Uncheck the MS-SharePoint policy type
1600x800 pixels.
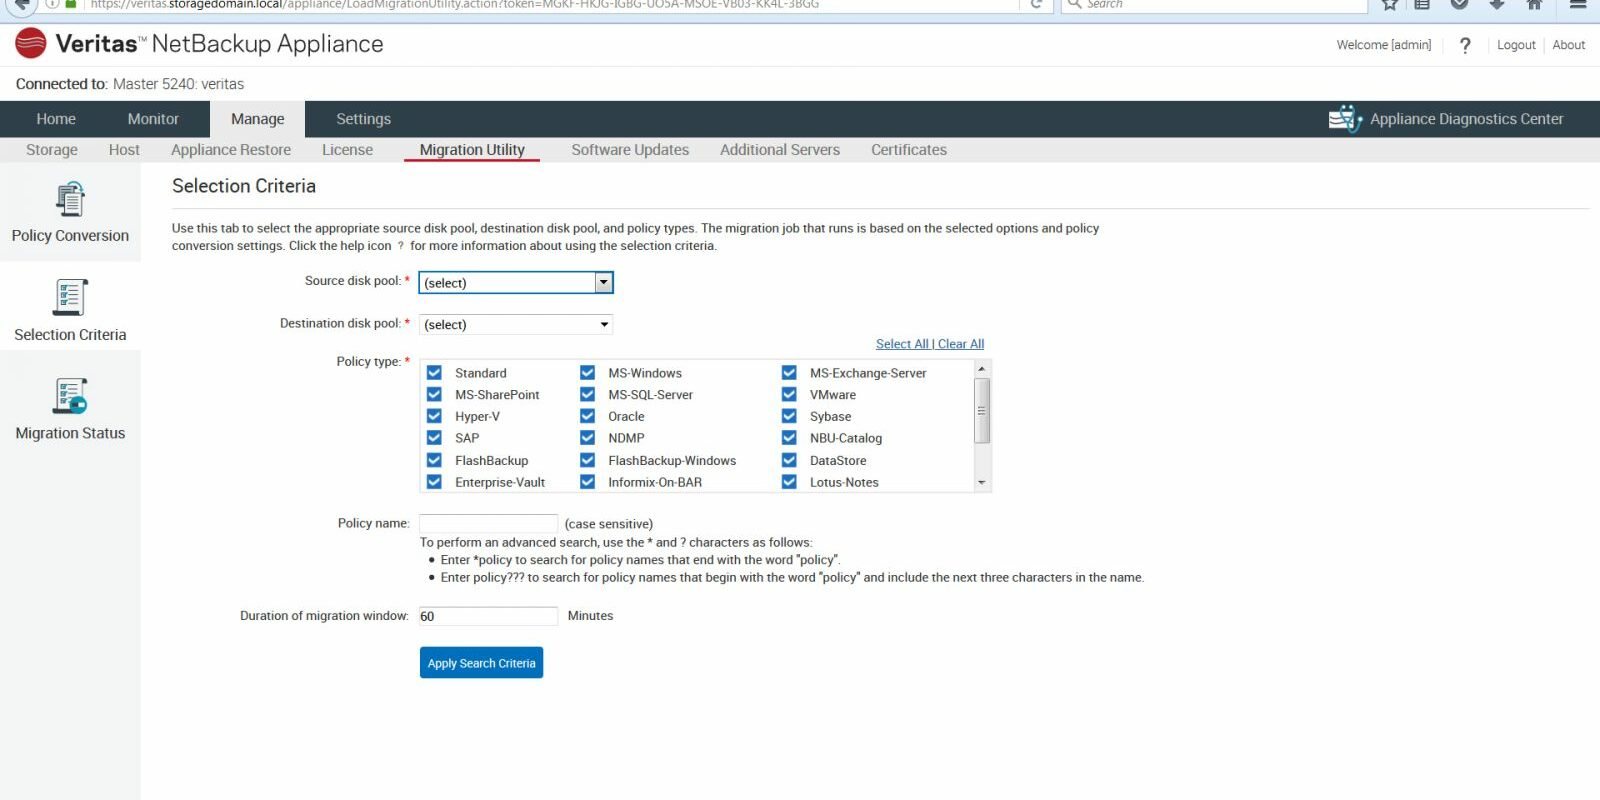[434, 394]
